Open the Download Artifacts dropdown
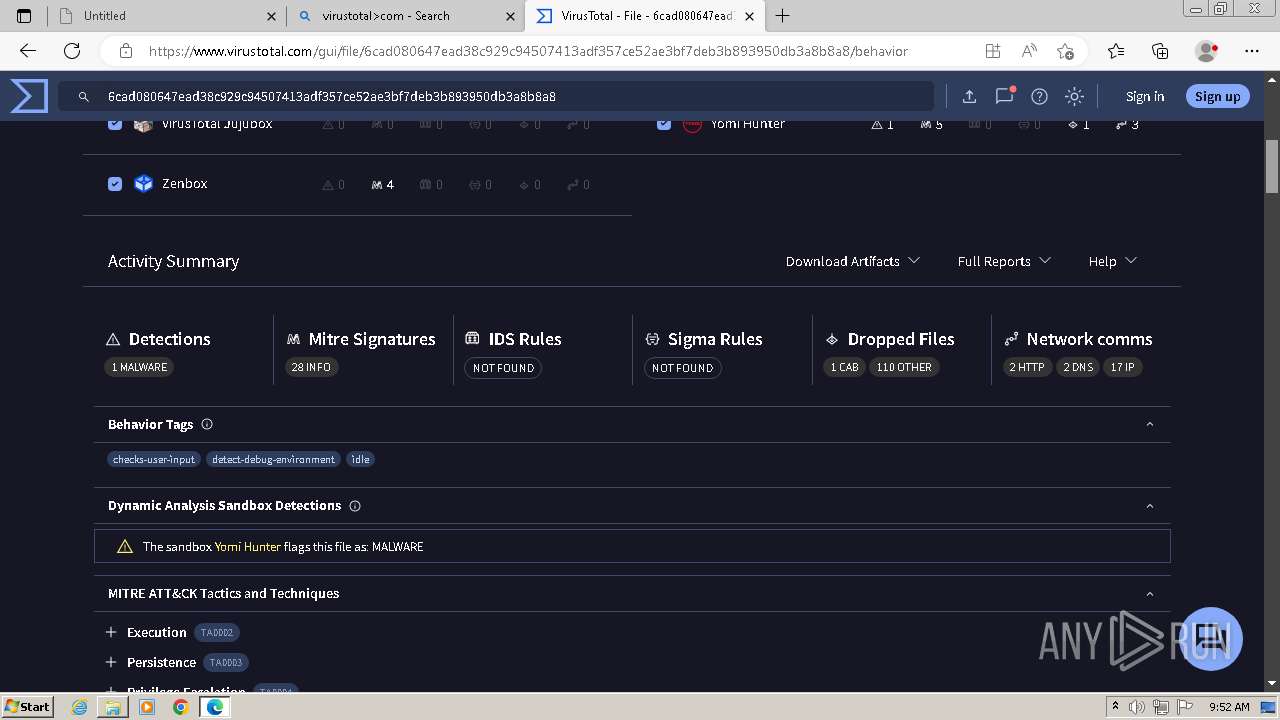1280x720 pixels. pyautogui.click(x=853, y=261)
